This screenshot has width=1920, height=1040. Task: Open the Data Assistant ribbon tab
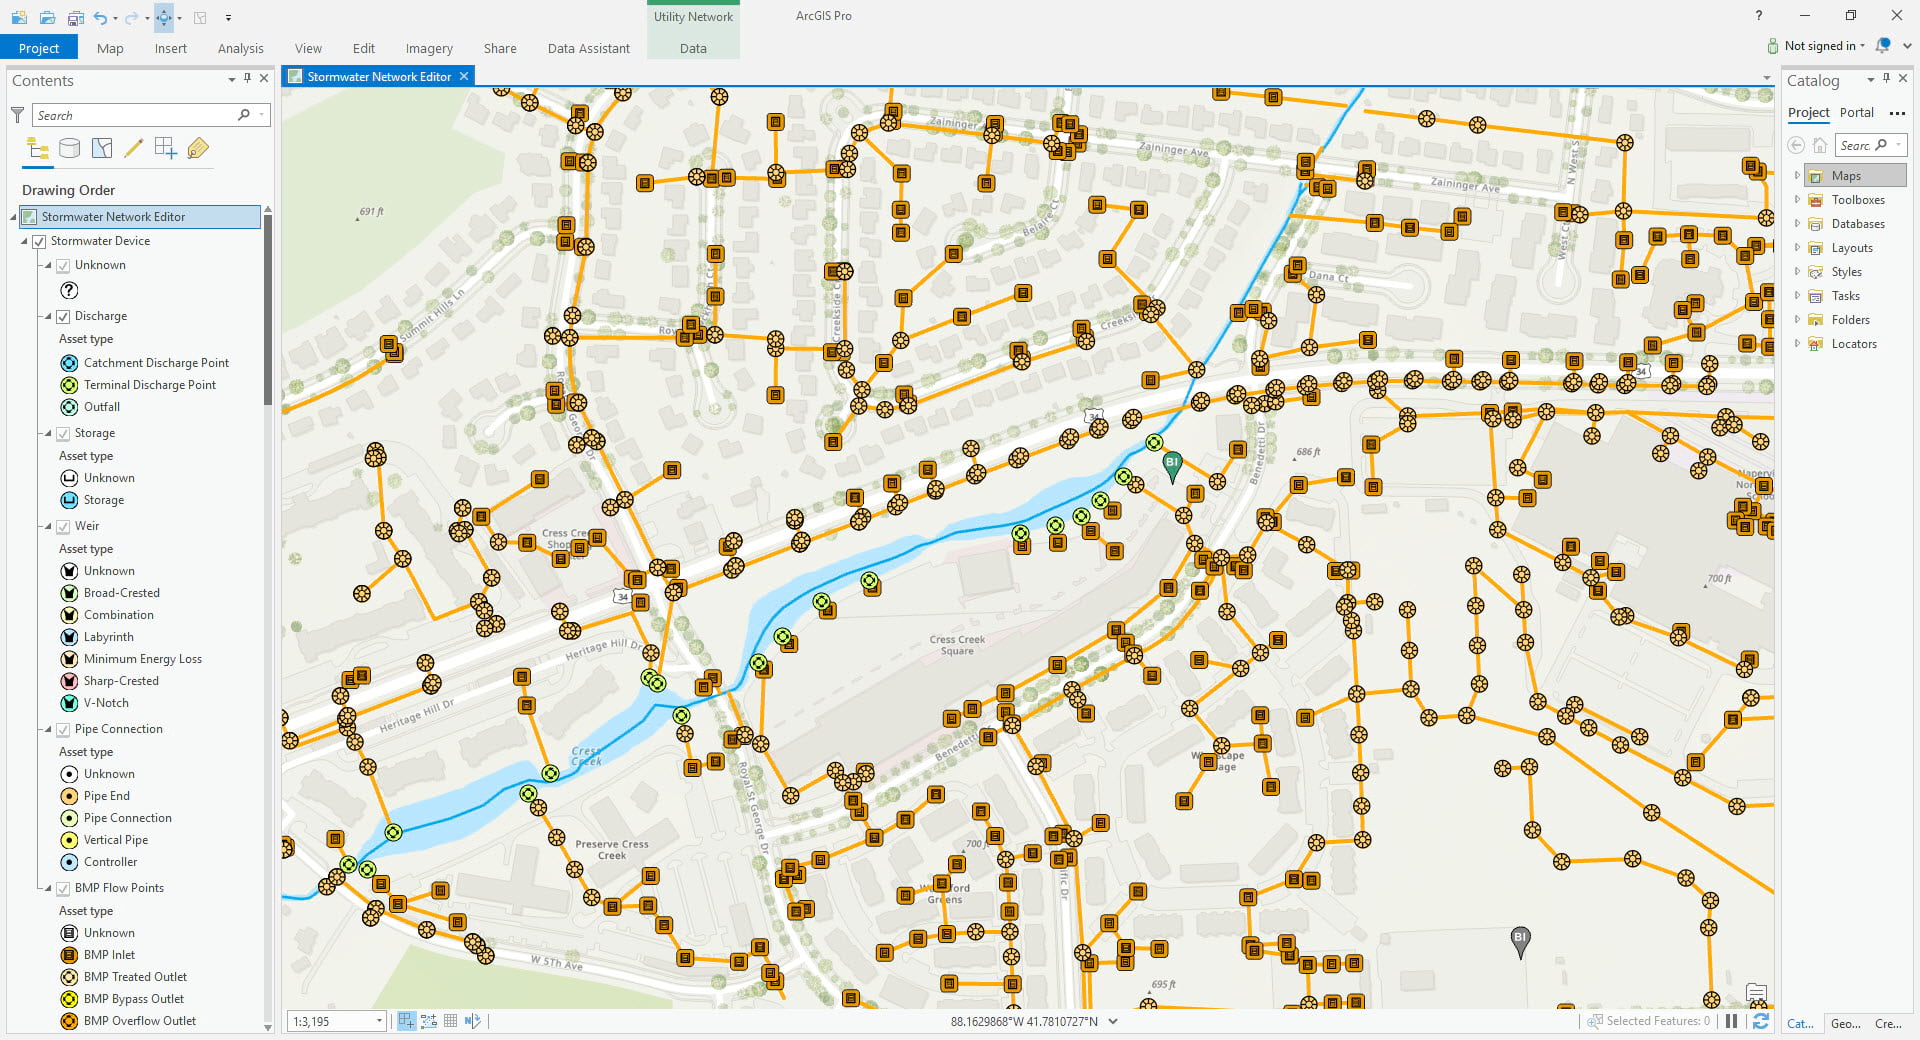[x=588, y=48]
